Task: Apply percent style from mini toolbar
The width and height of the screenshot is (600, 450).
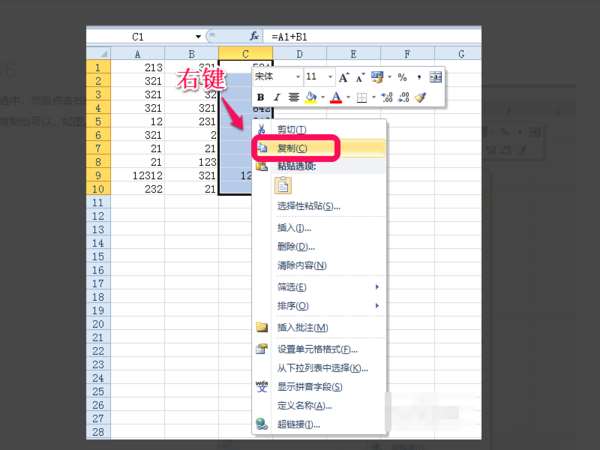Action: point(402,77)
